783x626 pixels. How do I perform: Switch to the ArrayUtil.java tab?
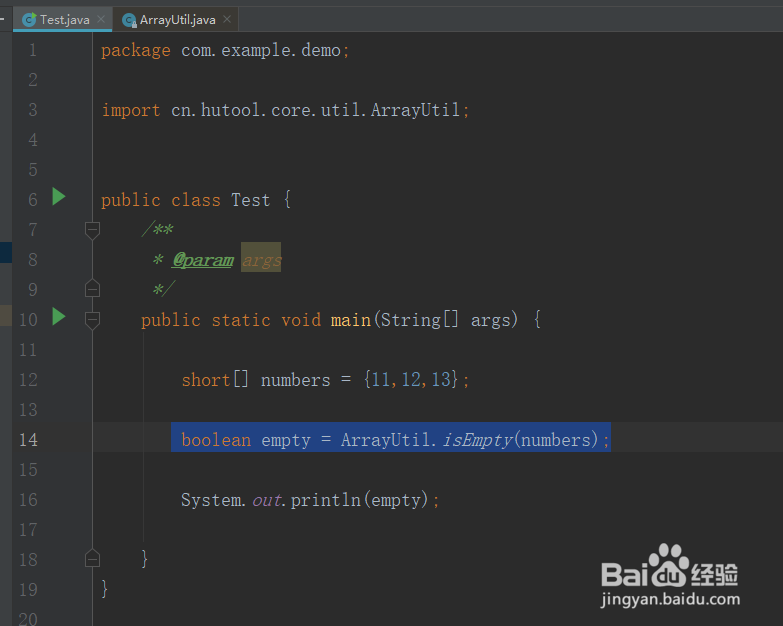(x=177, y=19)
